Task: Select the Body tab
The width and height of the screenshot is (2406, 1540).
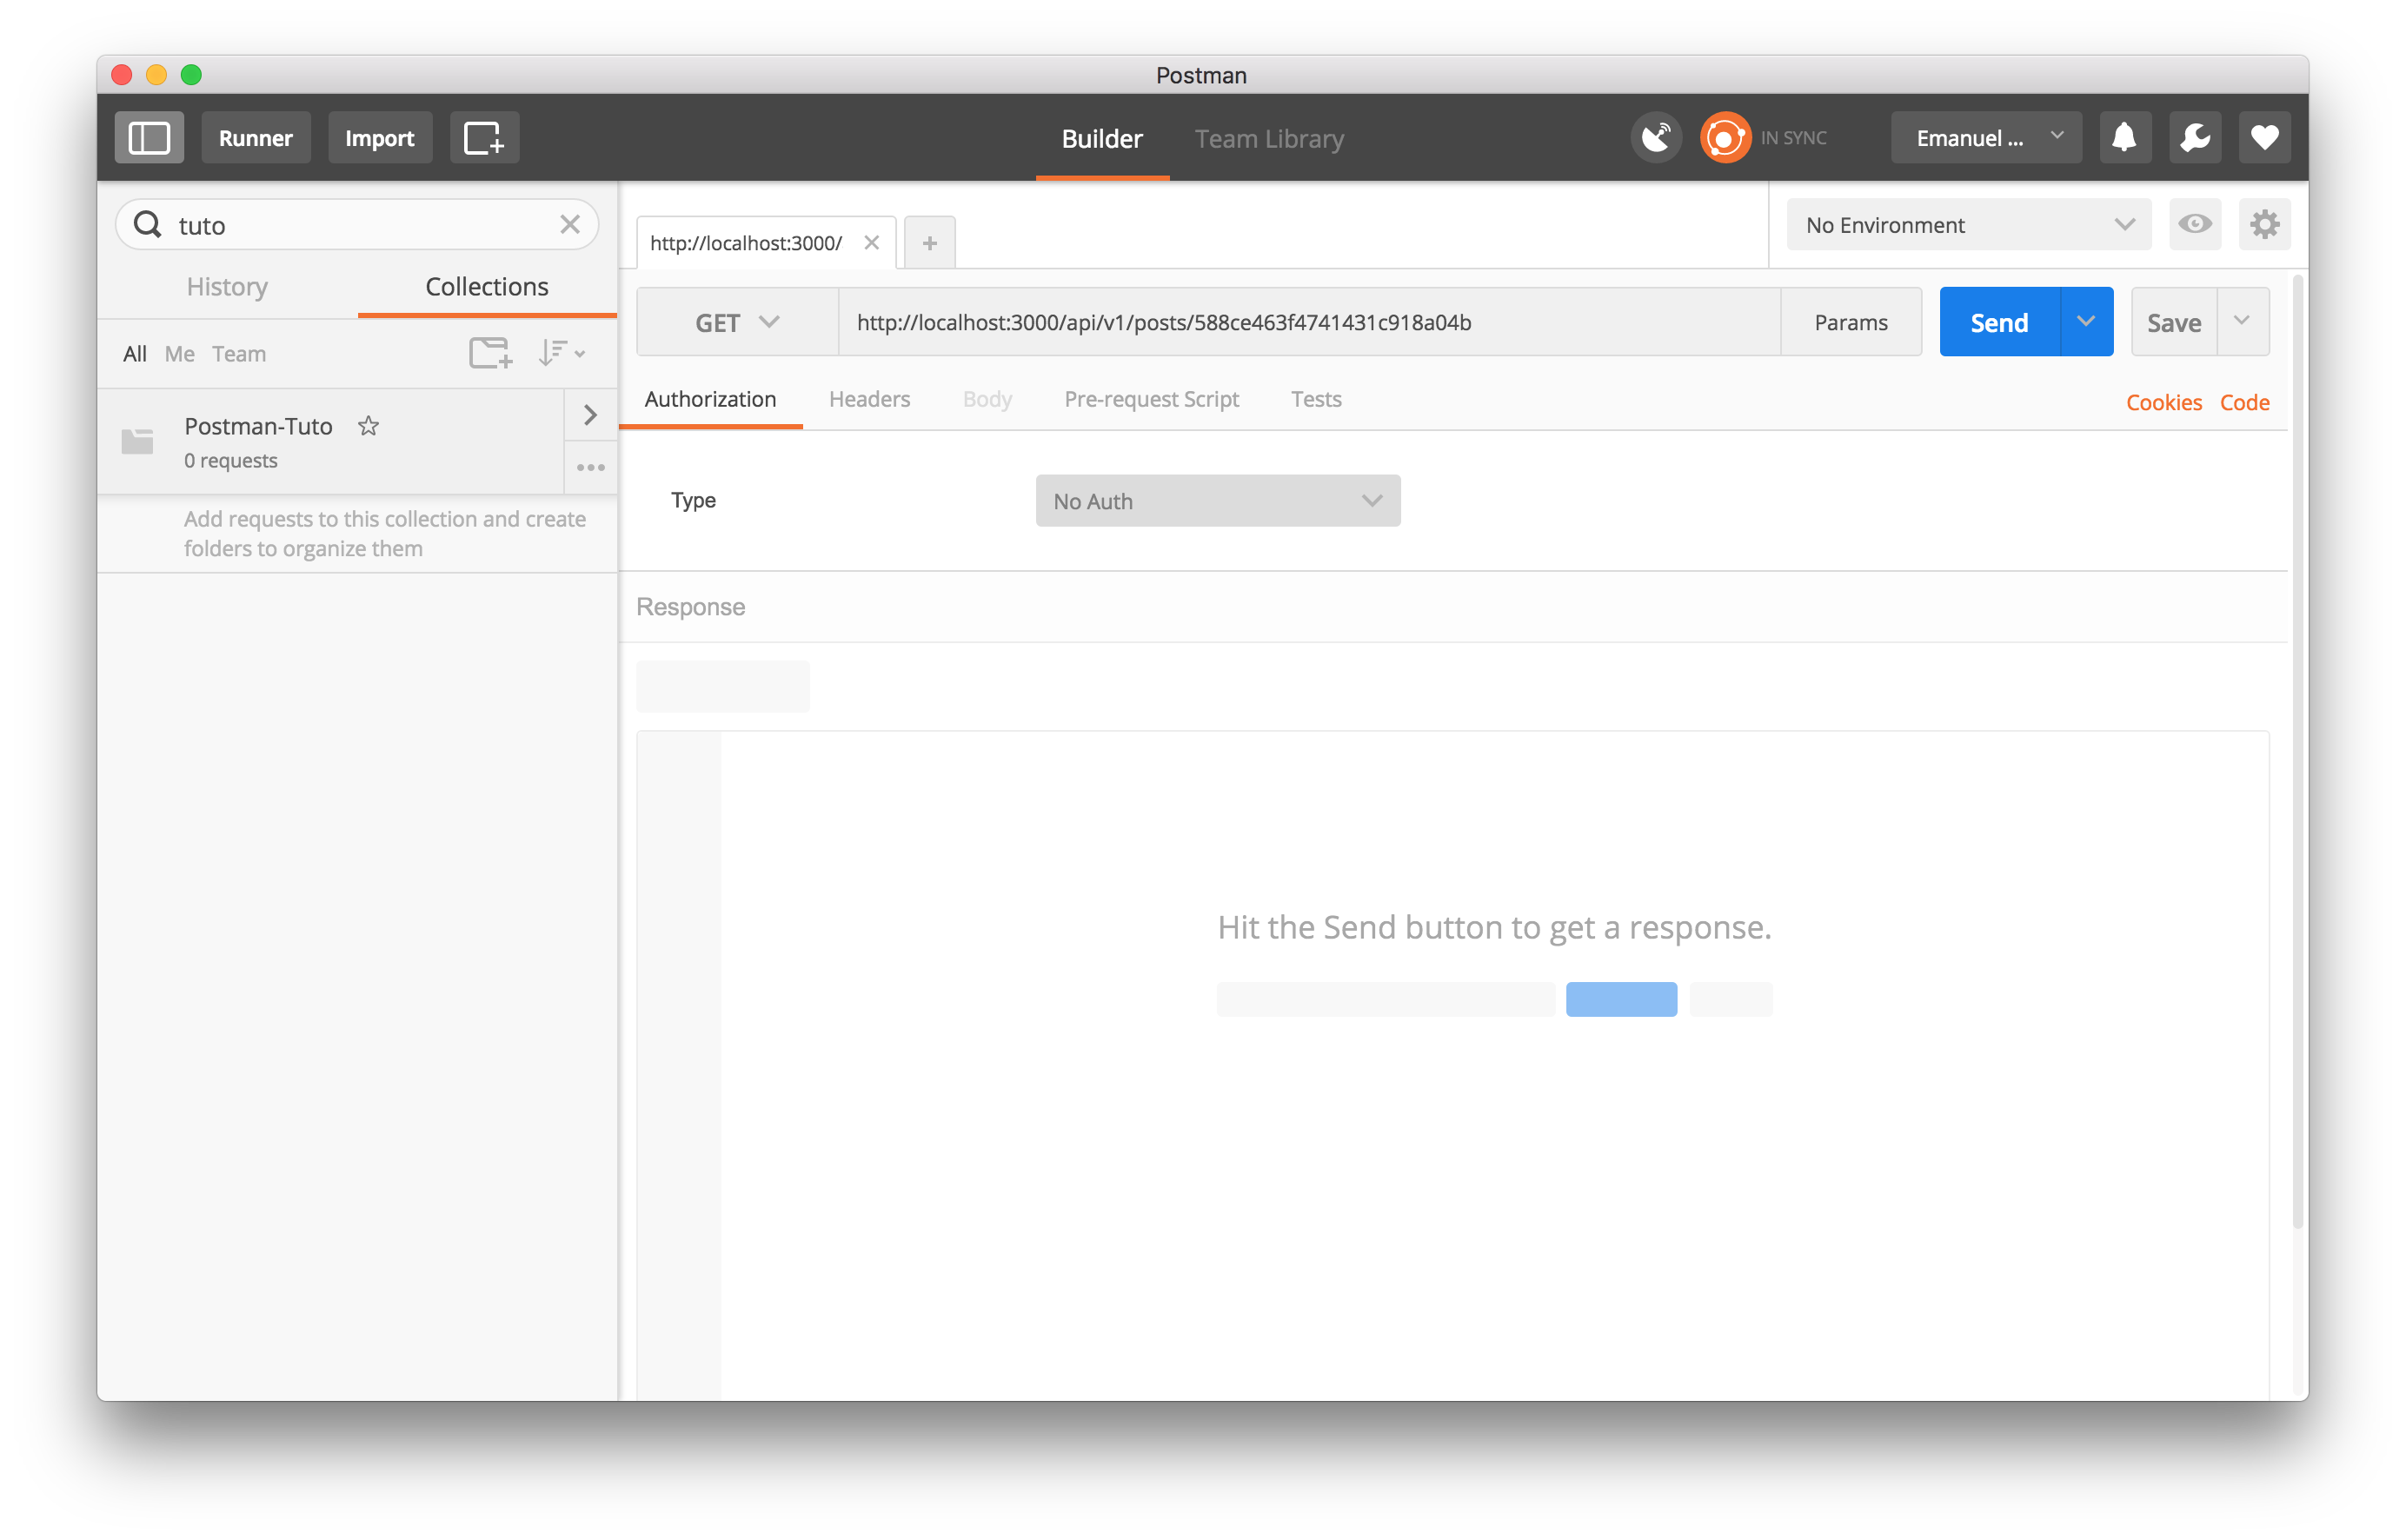Action: 987,399
